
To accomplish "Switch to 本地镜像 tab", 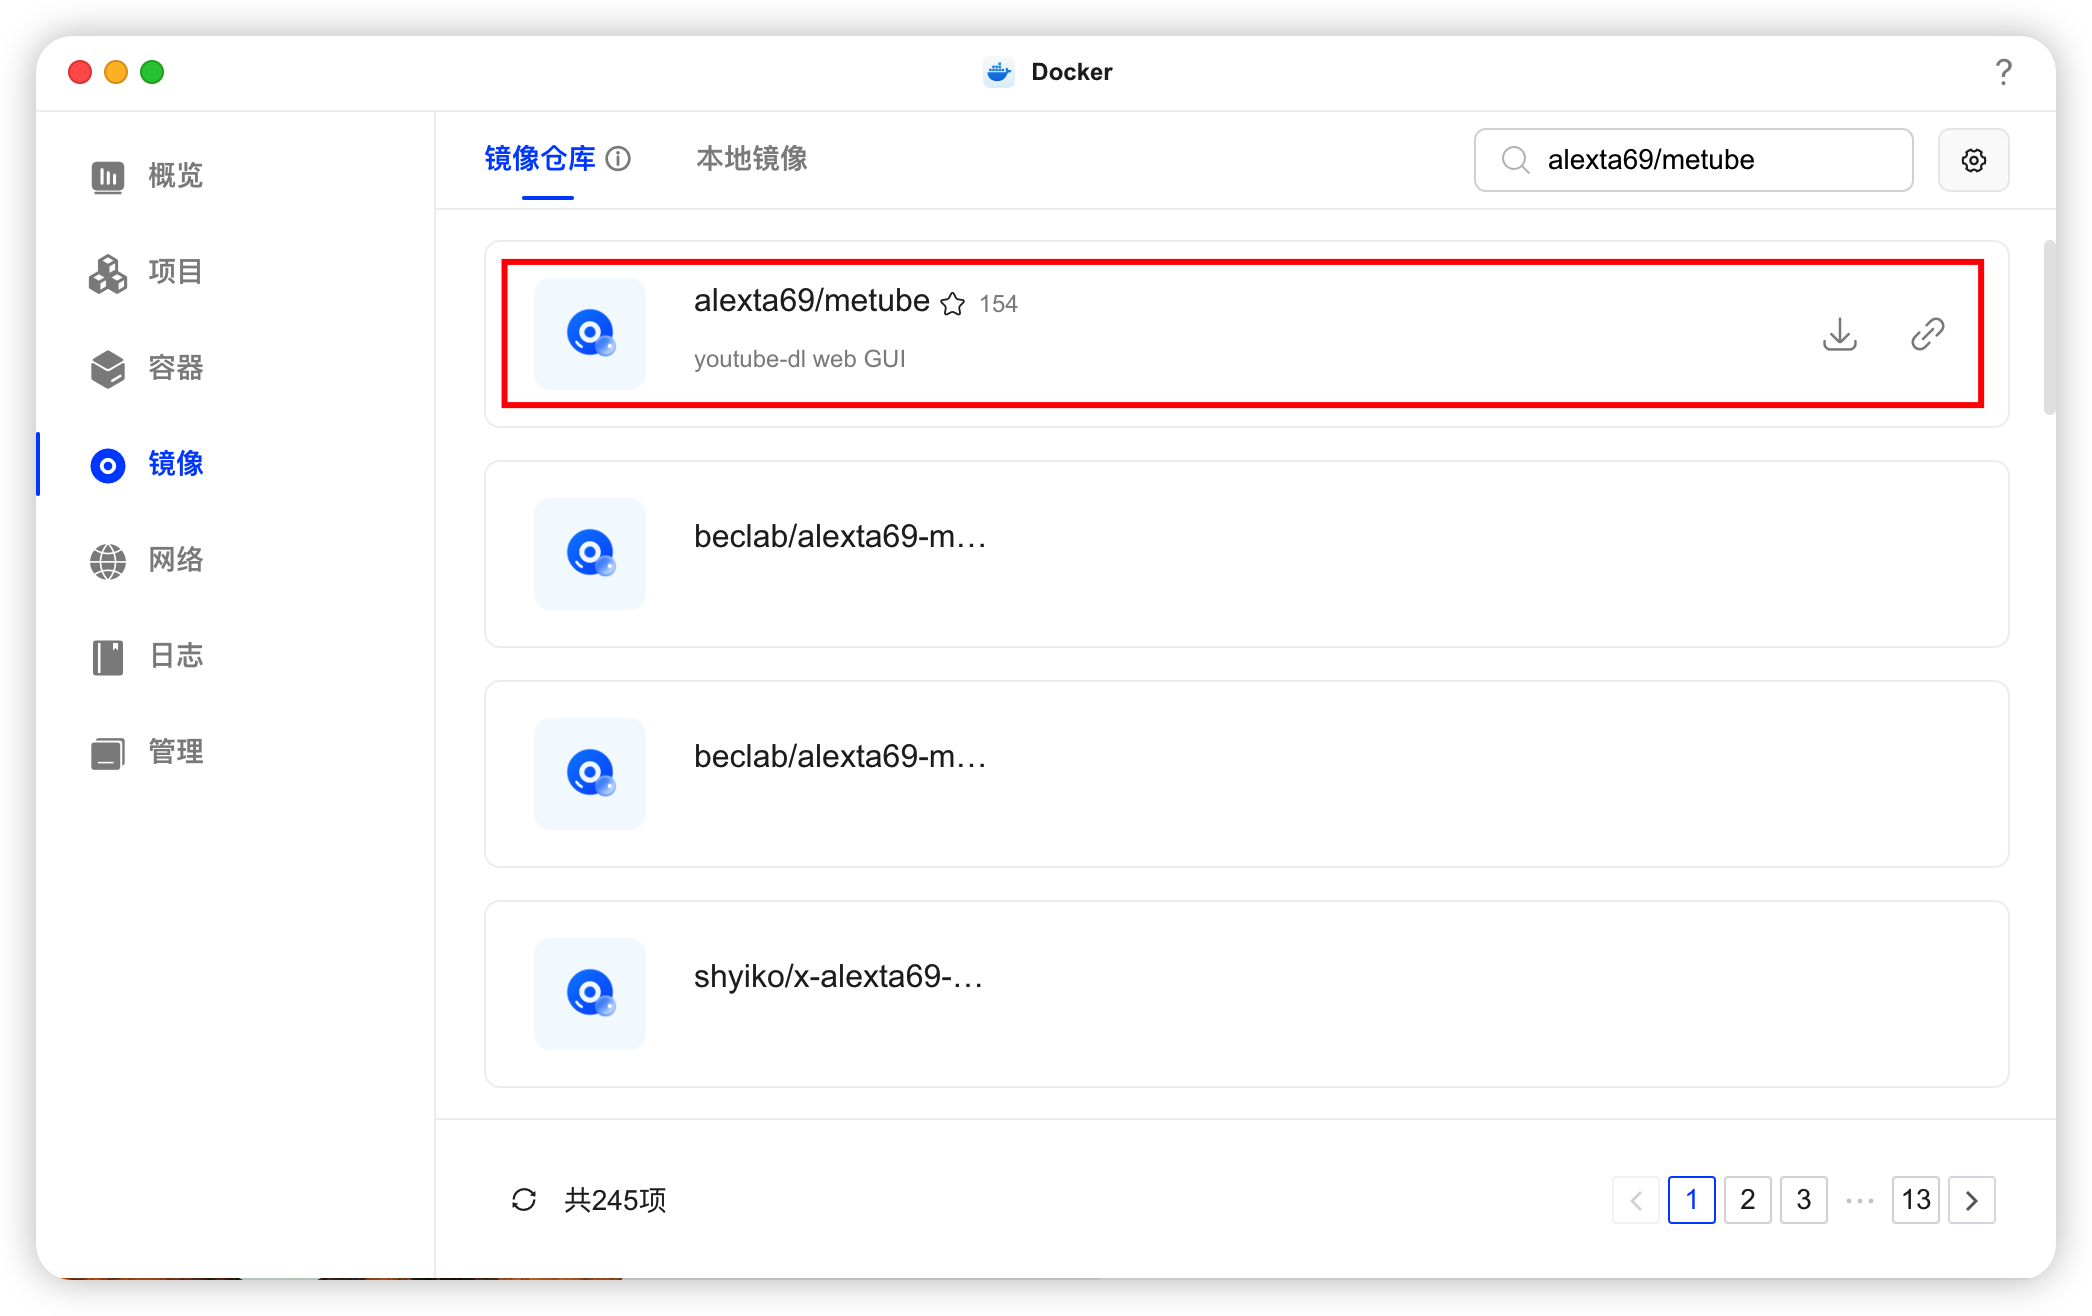I will (x=751, y=159).
